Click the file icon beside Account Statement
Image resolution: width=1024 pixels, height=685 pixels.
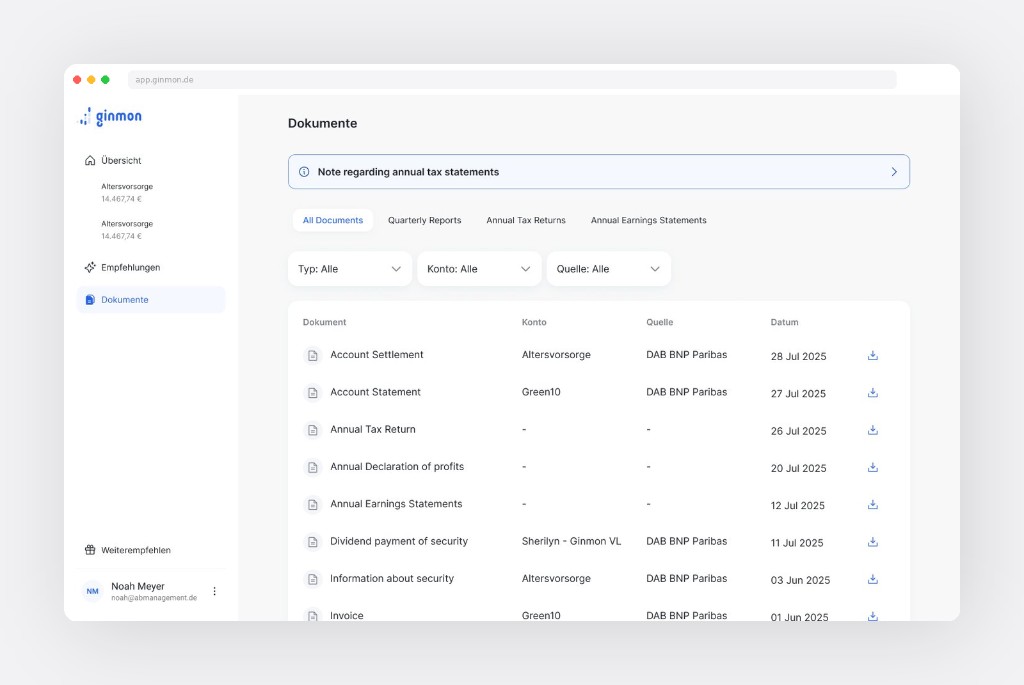(312, 393)
